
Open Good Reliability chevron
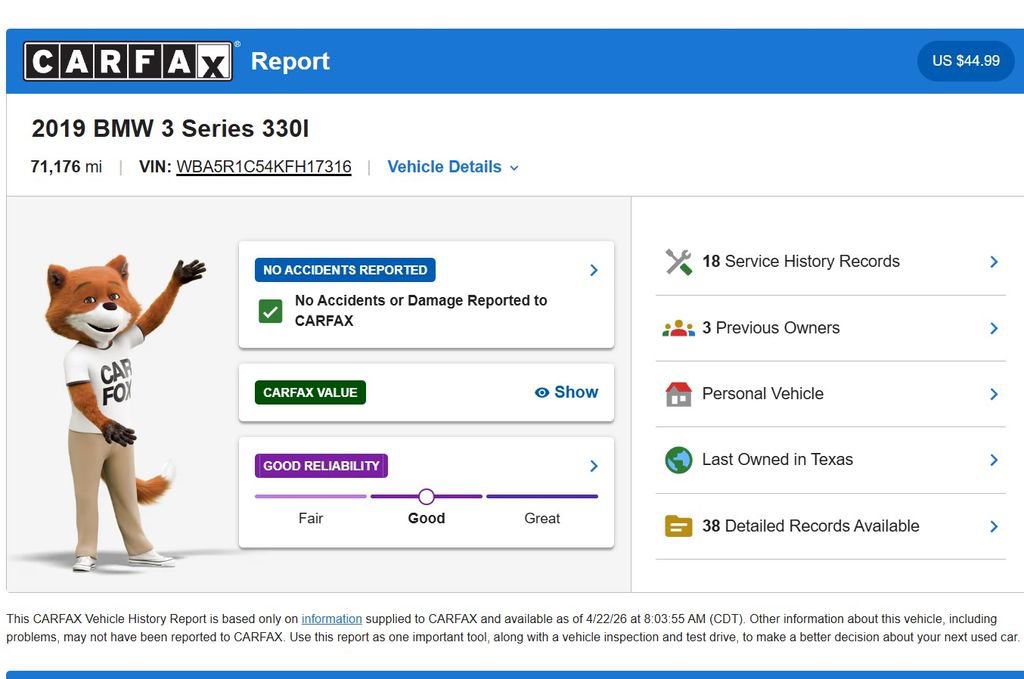pos(594,466)
